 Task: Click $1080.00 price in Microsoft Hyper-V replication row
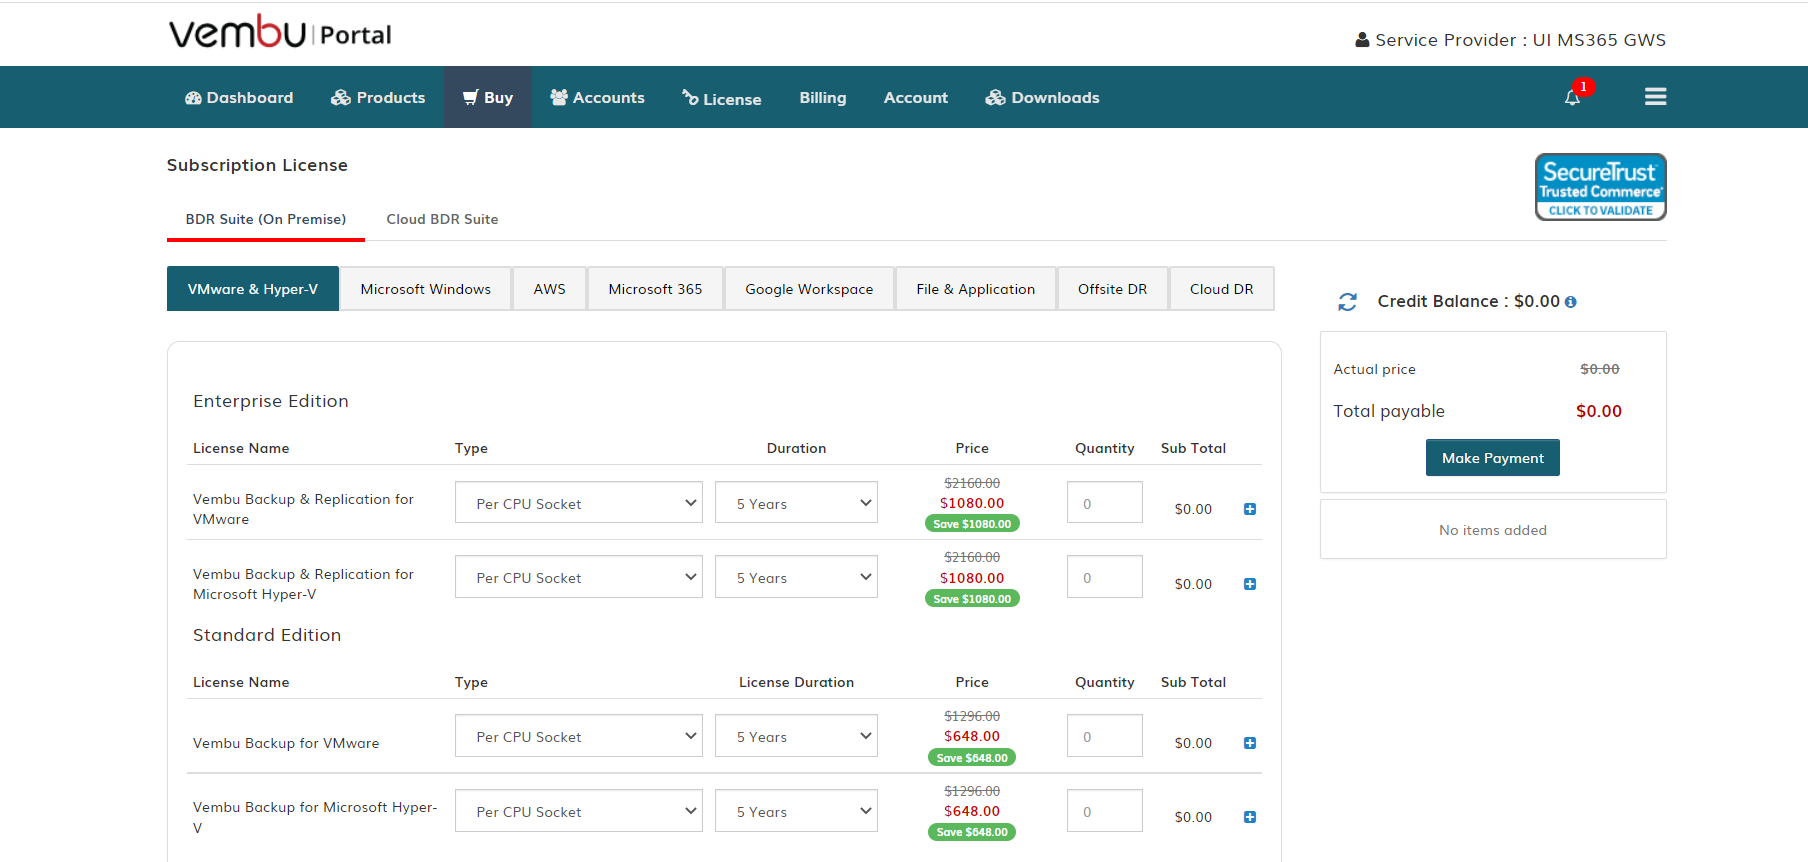click(x=972, y=578)
